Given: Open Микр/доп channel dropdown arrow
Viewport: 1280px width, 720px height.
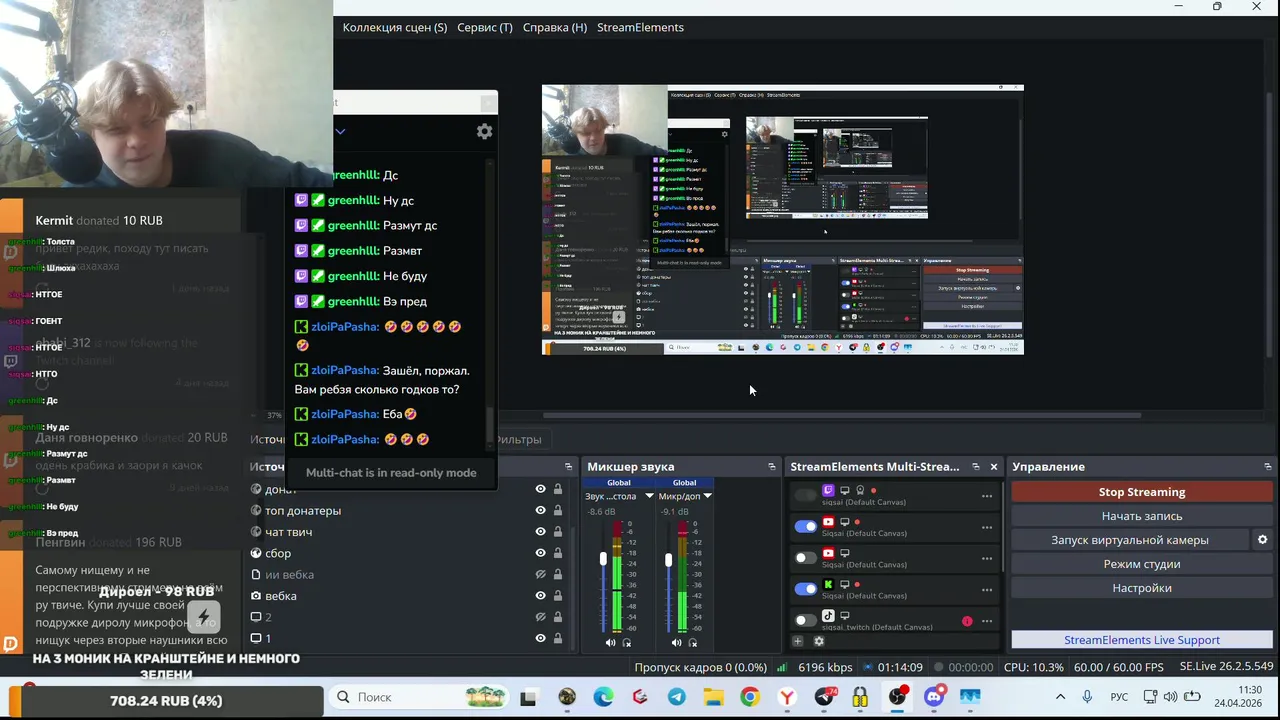Looking at the screenshot, I should click(x=707, y=496).
